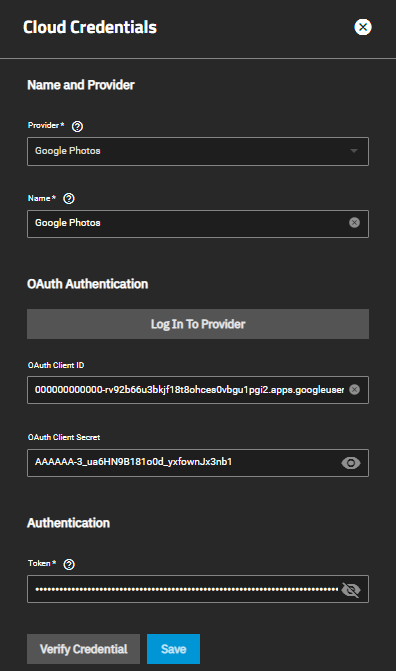This screenshot has width=396, height=671.
Task: Clear the OAuth Client ID field
Action: 354,389
